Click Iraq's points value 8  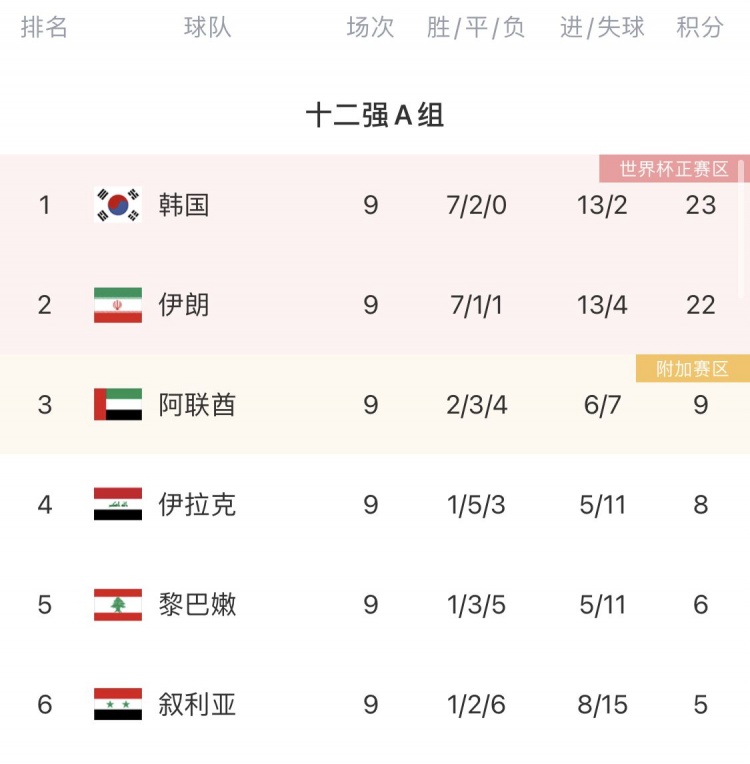pyautogui.click(x=701, y=504)
